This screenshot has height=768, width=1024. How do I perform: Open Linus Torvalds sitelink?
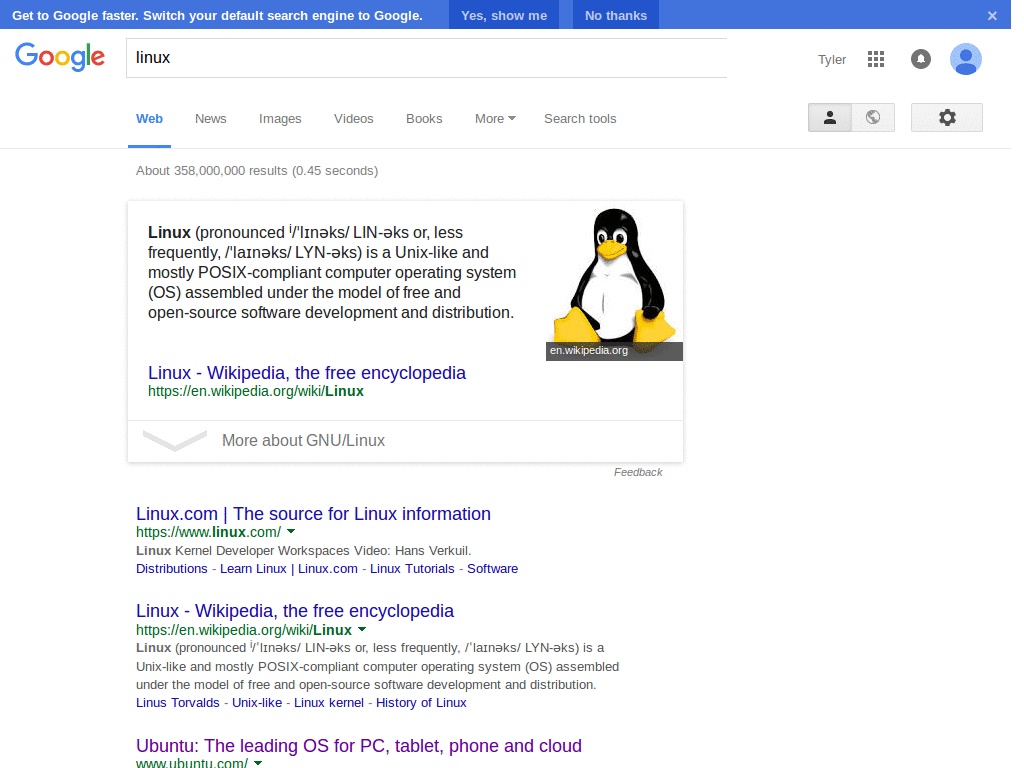click(x=178, y=703)
